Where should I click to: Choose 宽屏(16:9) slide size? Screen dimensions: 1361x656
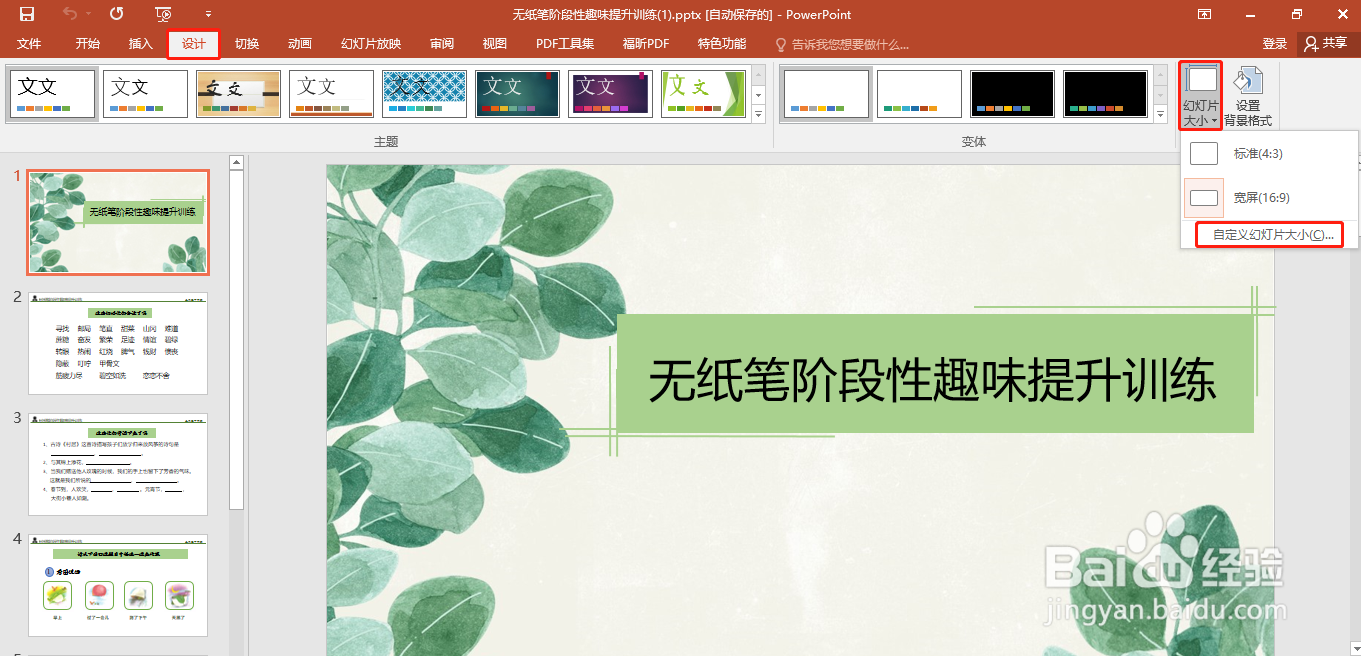(x=1270, y=198)
